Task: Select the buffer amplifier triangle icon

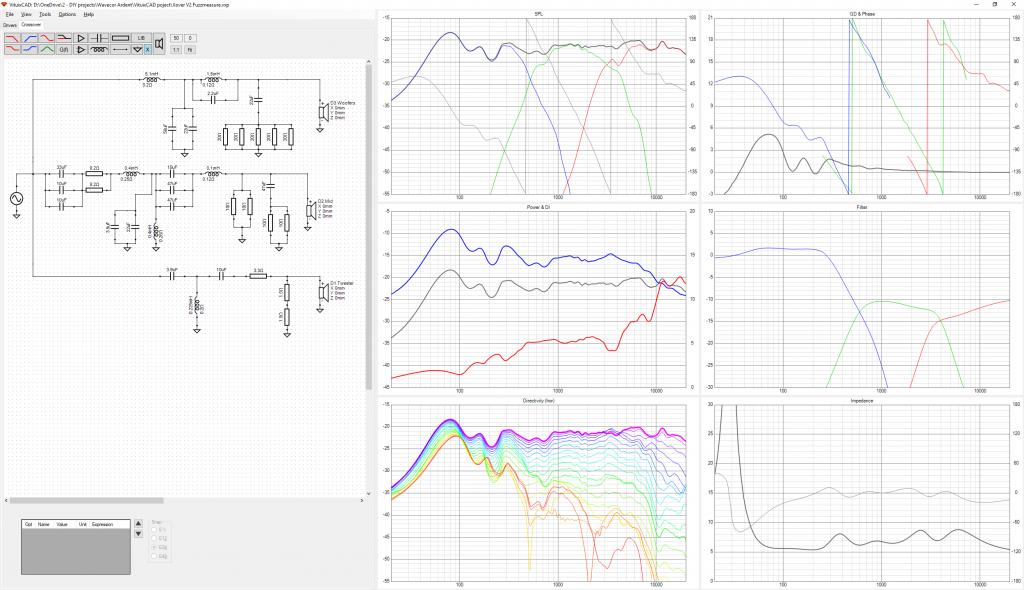Action: pyautogui.click(x=80, y=38)
